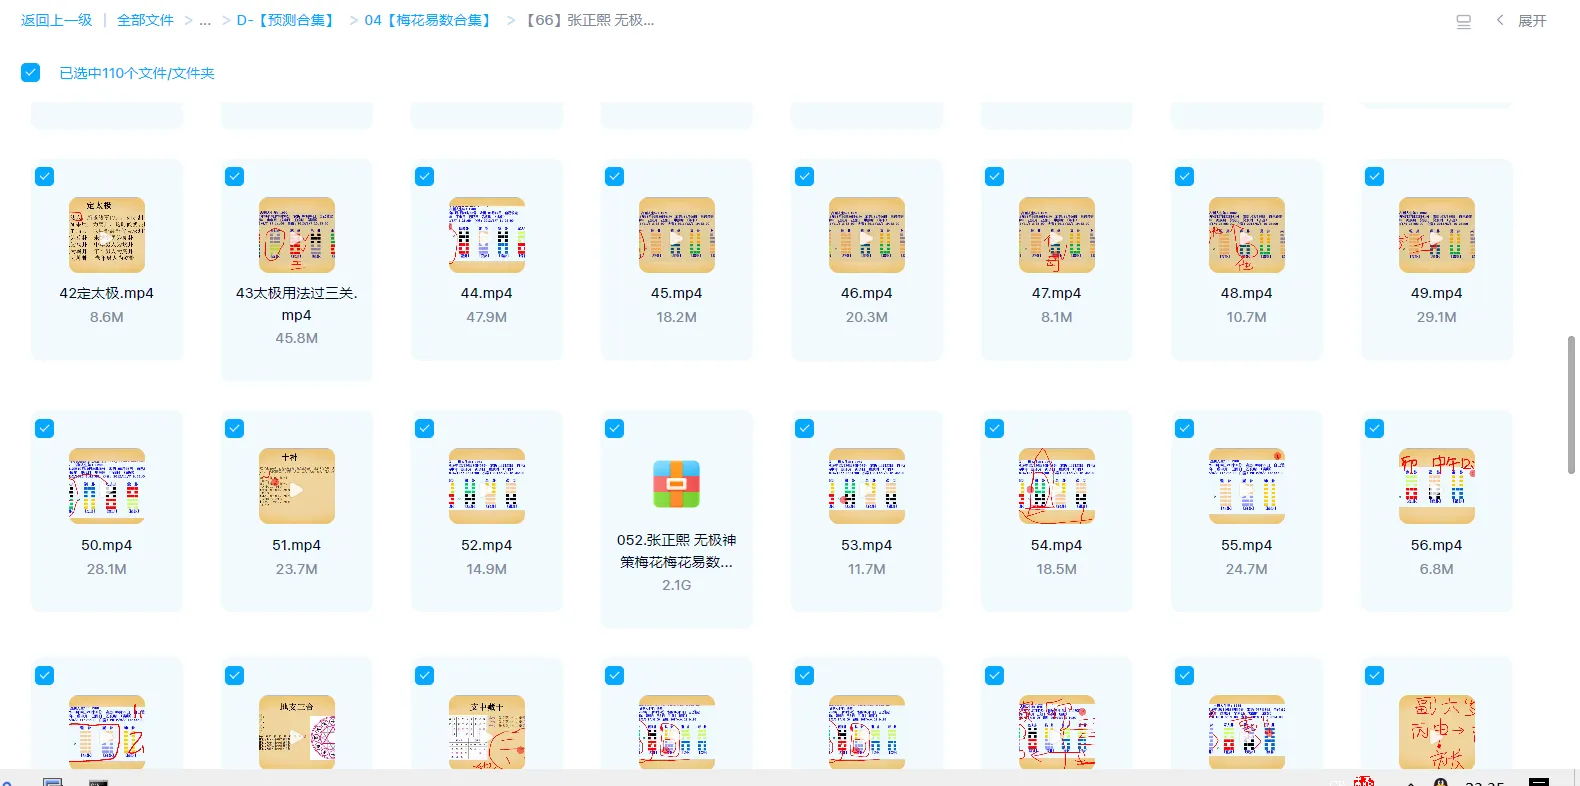Click the 【66】张正熙 无极 breadcrumb

point(589,20)
